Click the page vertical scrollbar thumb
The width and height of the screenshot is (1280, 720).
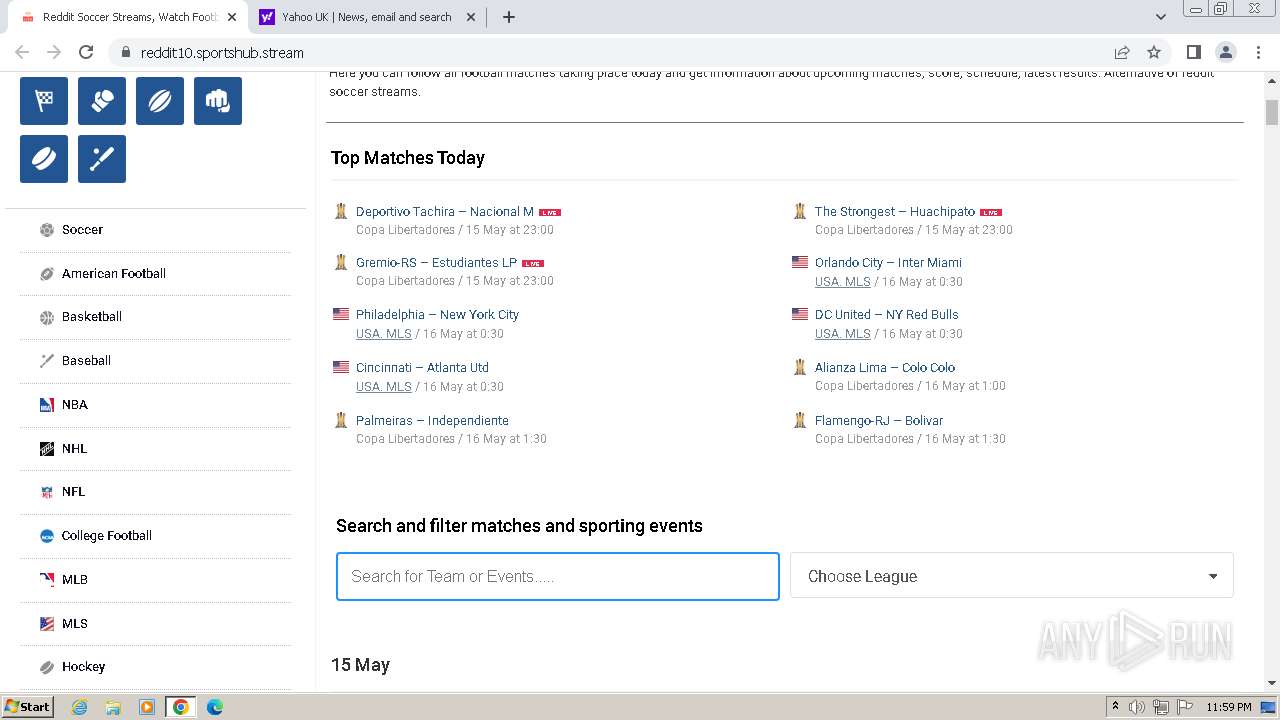1272,112
